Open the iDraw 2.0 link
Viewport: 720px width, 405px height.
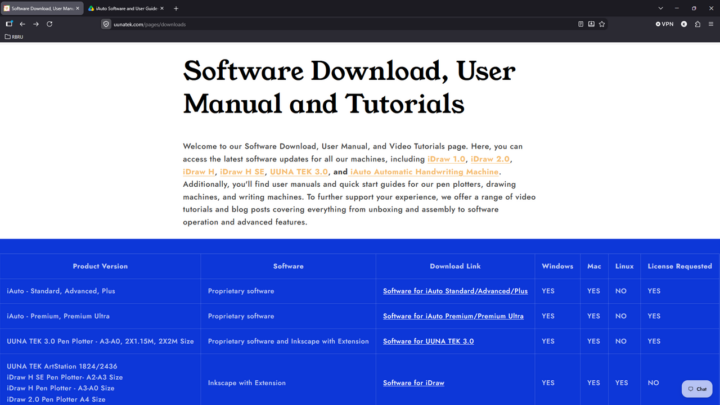490,159
